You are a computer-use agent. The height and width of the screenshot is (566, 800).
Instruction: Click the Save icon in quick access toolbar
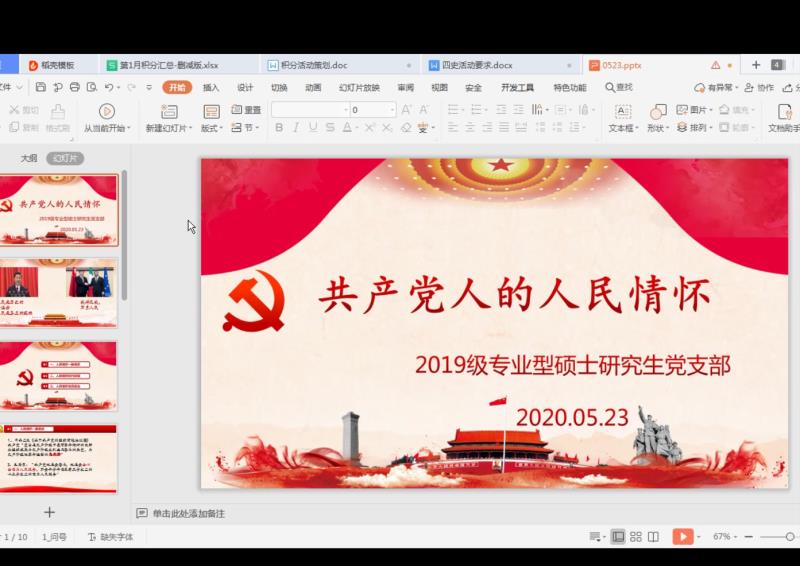click(40, 87)
